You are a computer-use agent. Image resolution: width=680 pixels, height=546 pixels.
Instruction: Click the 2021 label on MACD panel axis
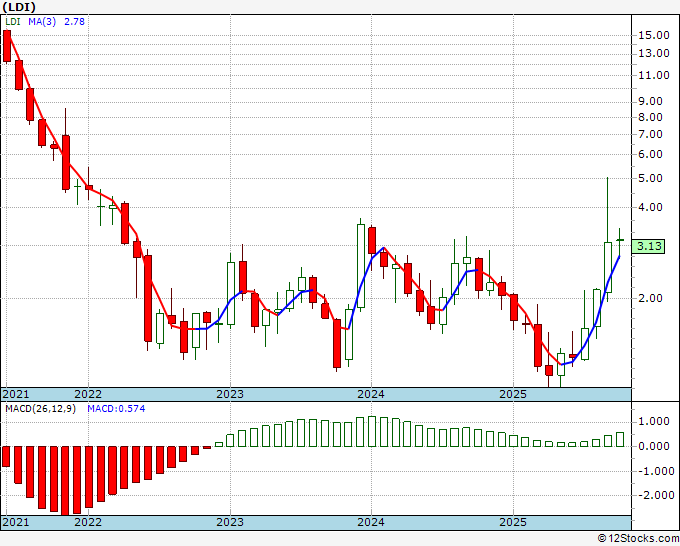point(16,522)
